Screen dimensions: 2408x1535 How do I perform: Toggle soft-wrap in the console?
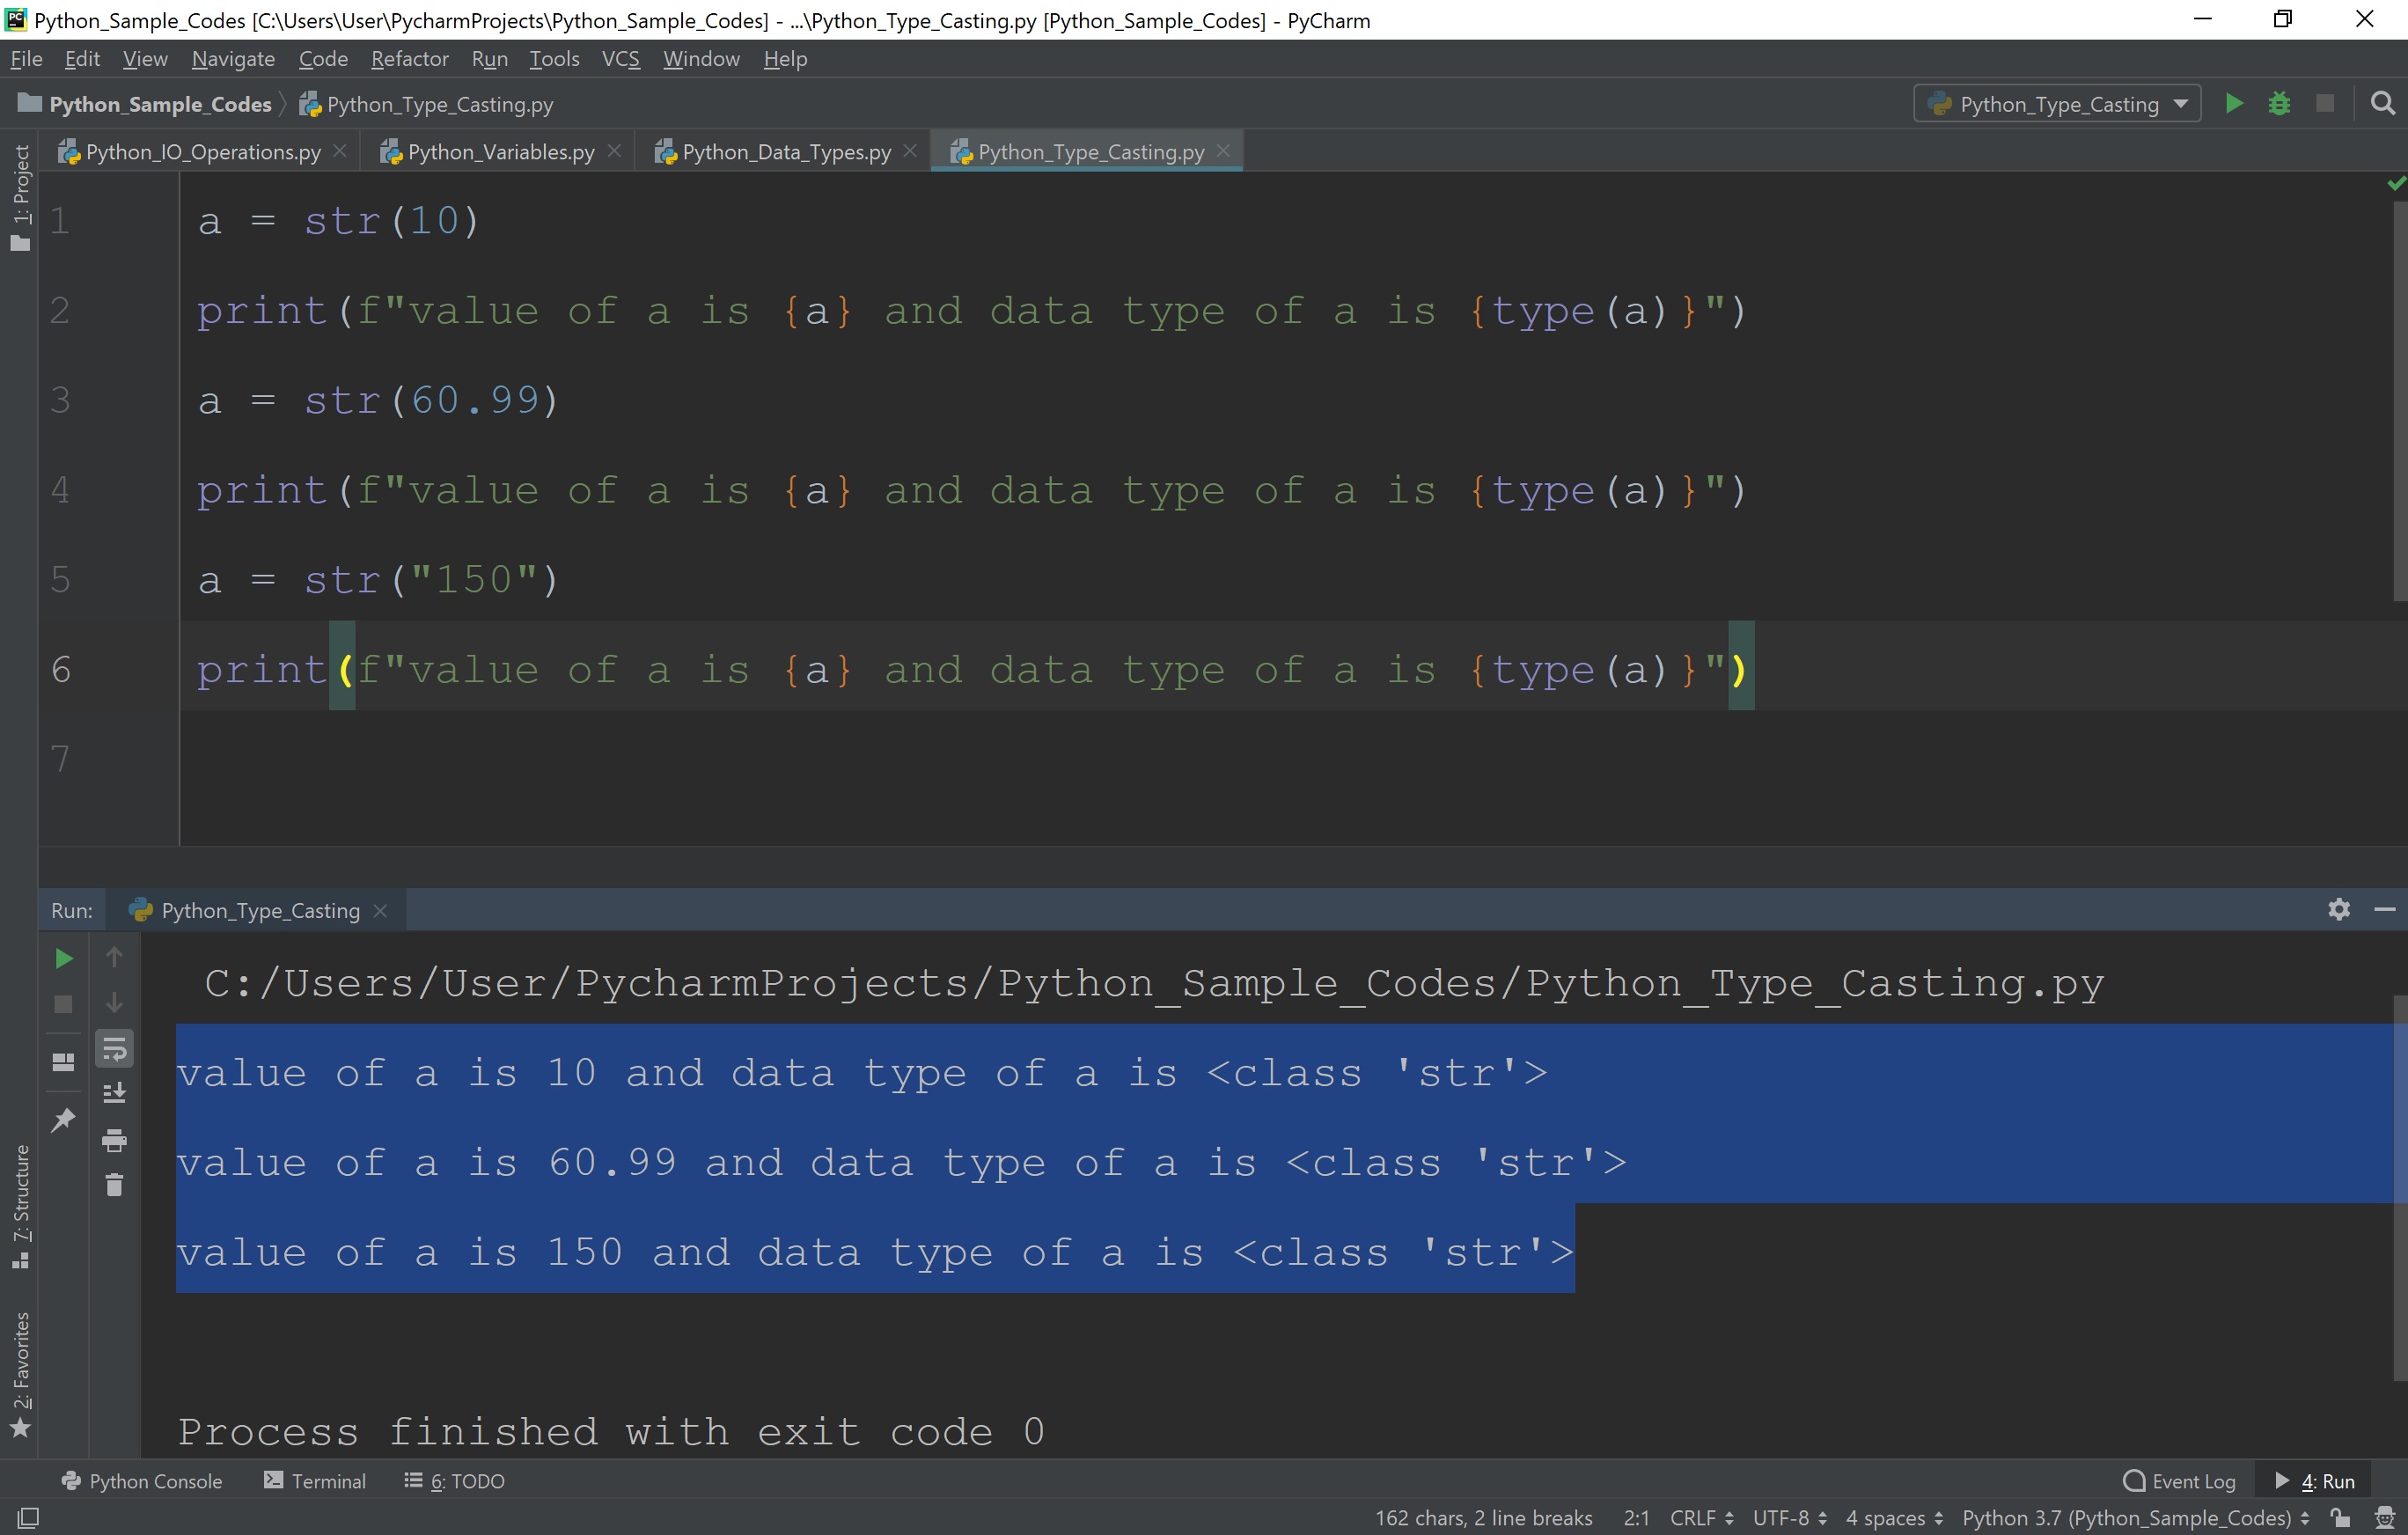tap(114, 1048)
